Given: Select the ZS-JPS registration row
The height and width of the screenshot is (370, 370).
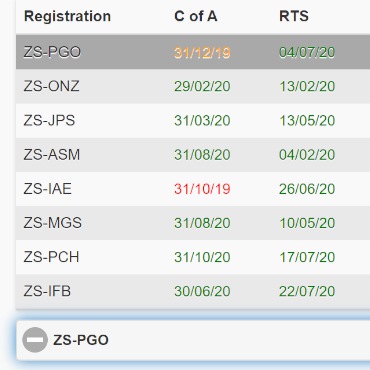Looking at the screenshot, I should (x=193, y=121).
